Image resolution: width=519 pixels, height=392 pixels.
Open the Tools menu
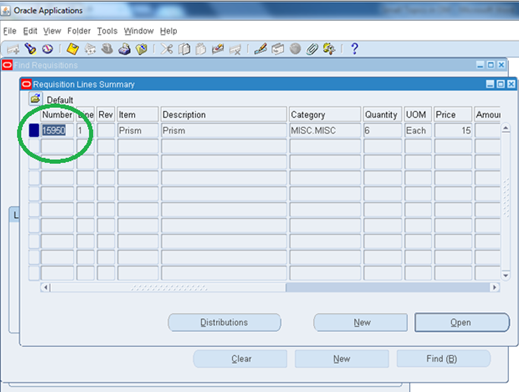point(107,31)
